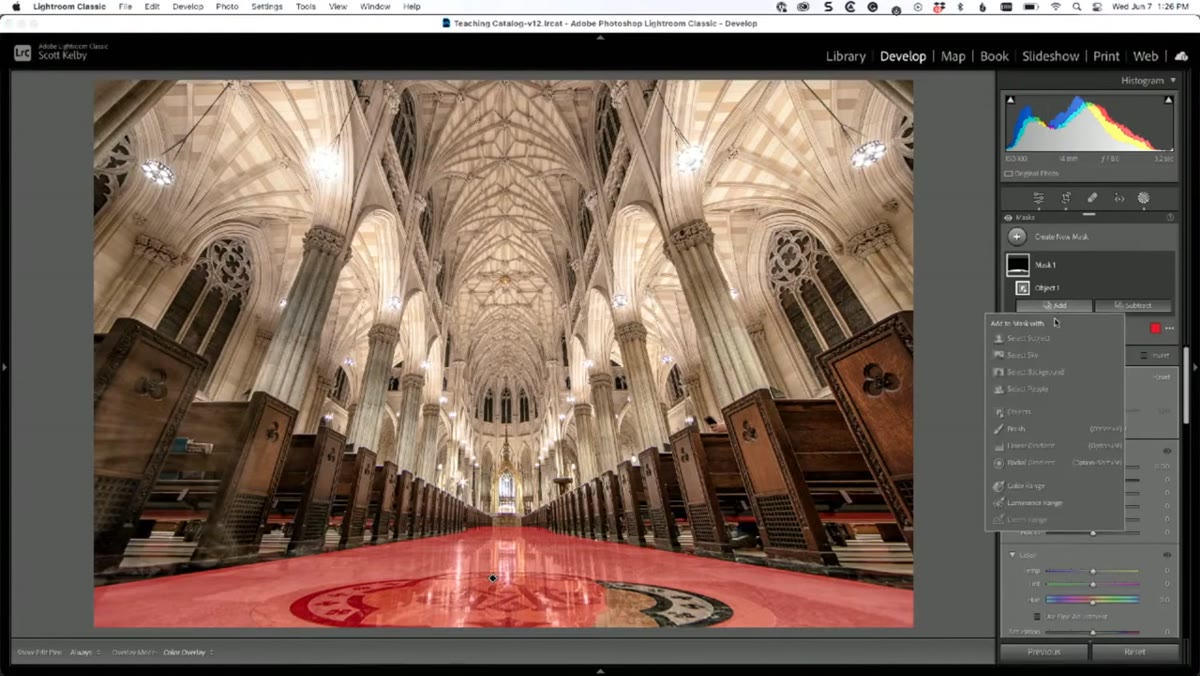Click the Create New Mask plus icon
1200x676 pixels.
1017,237
